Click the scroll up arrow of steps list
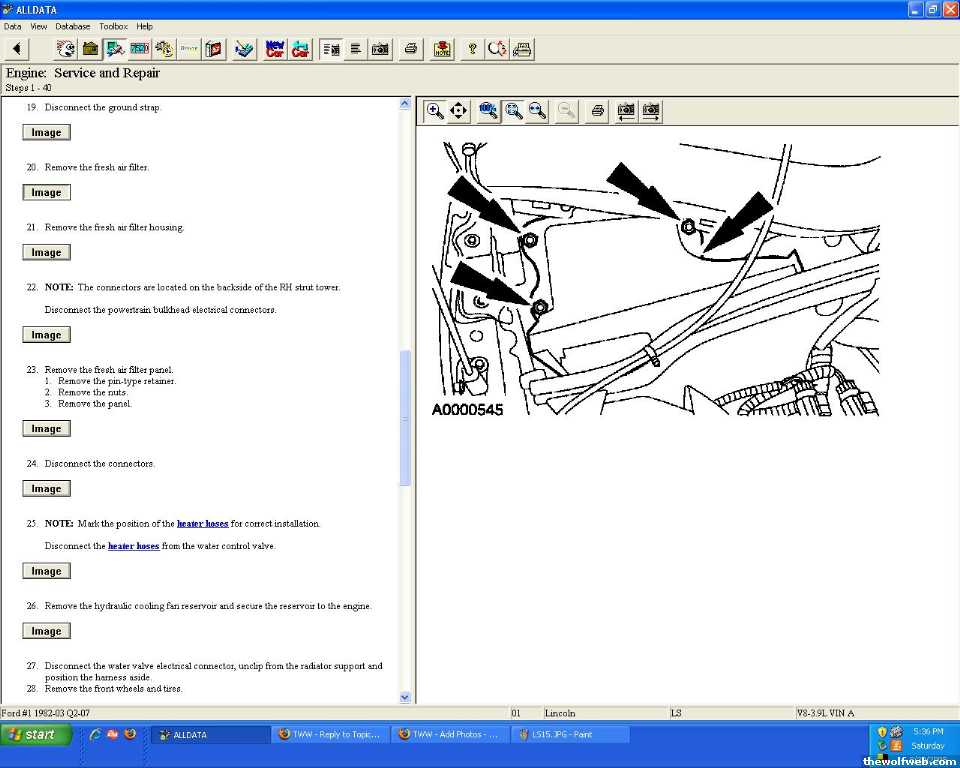Screen dimensions: 960x768 click(405, 103)
